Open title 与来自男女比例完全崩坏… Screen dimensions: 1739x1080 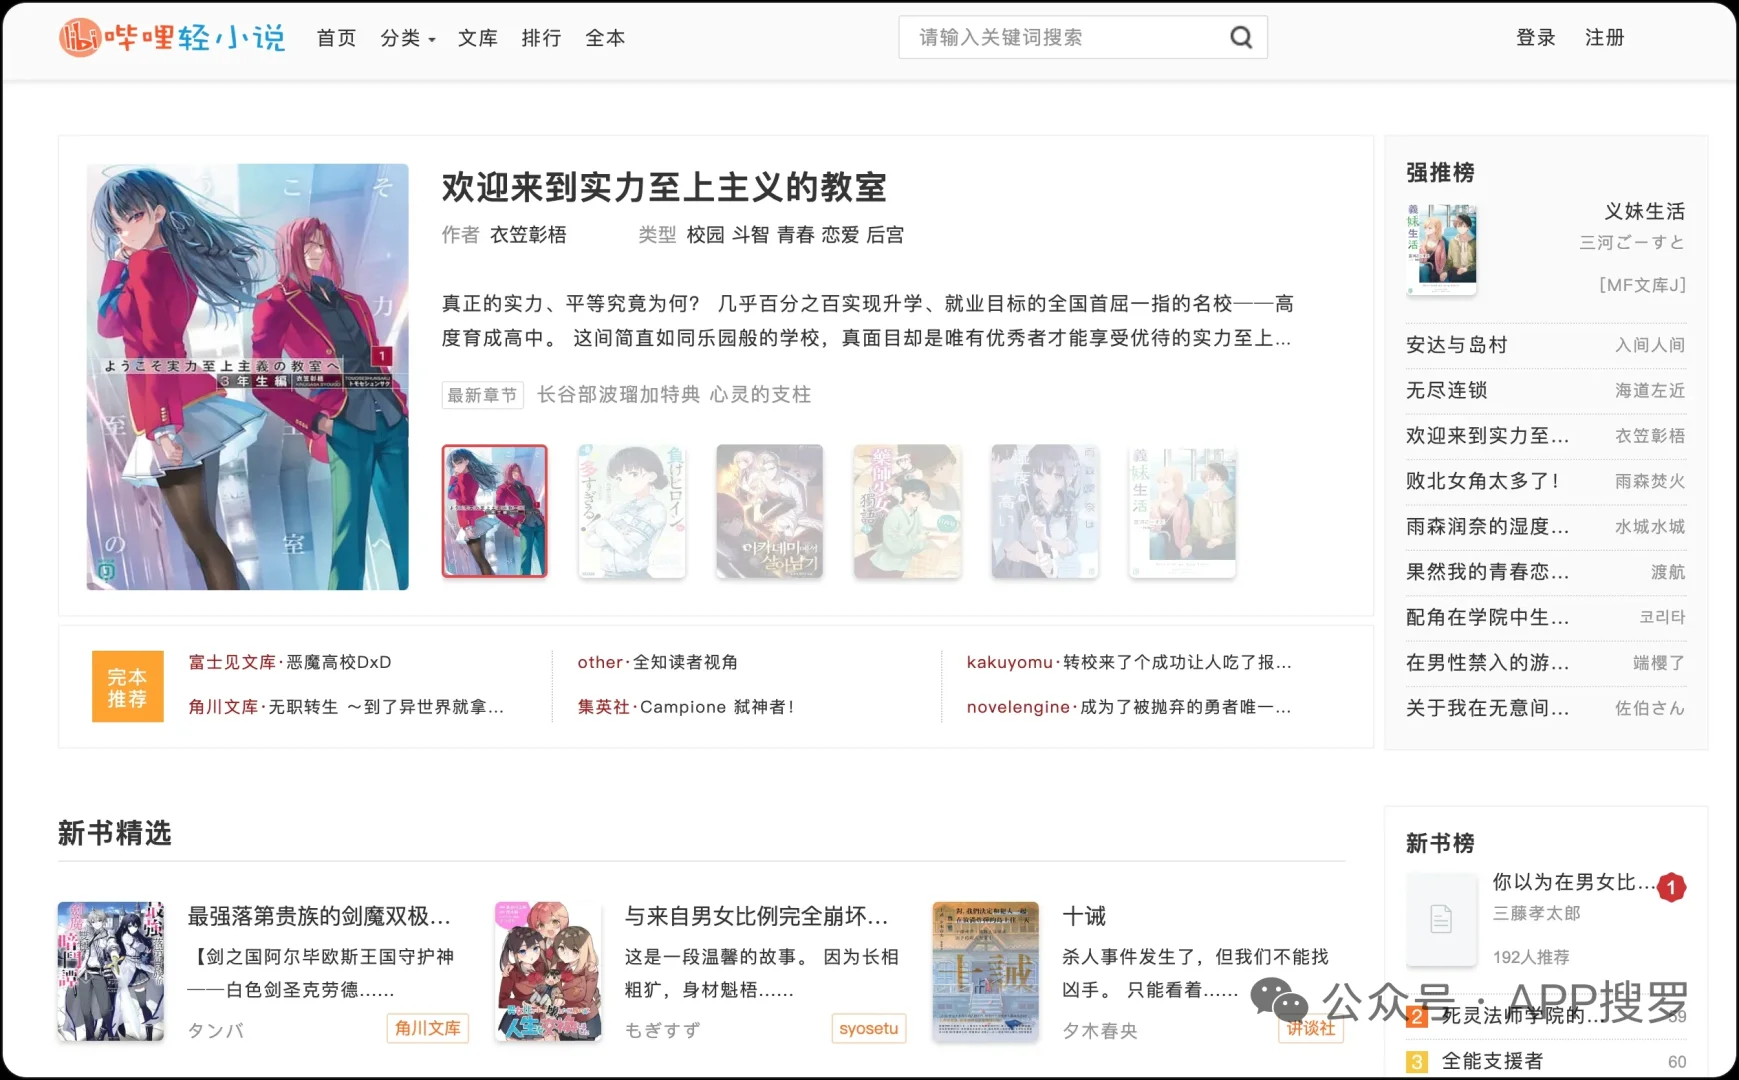(x=756, y=916)
